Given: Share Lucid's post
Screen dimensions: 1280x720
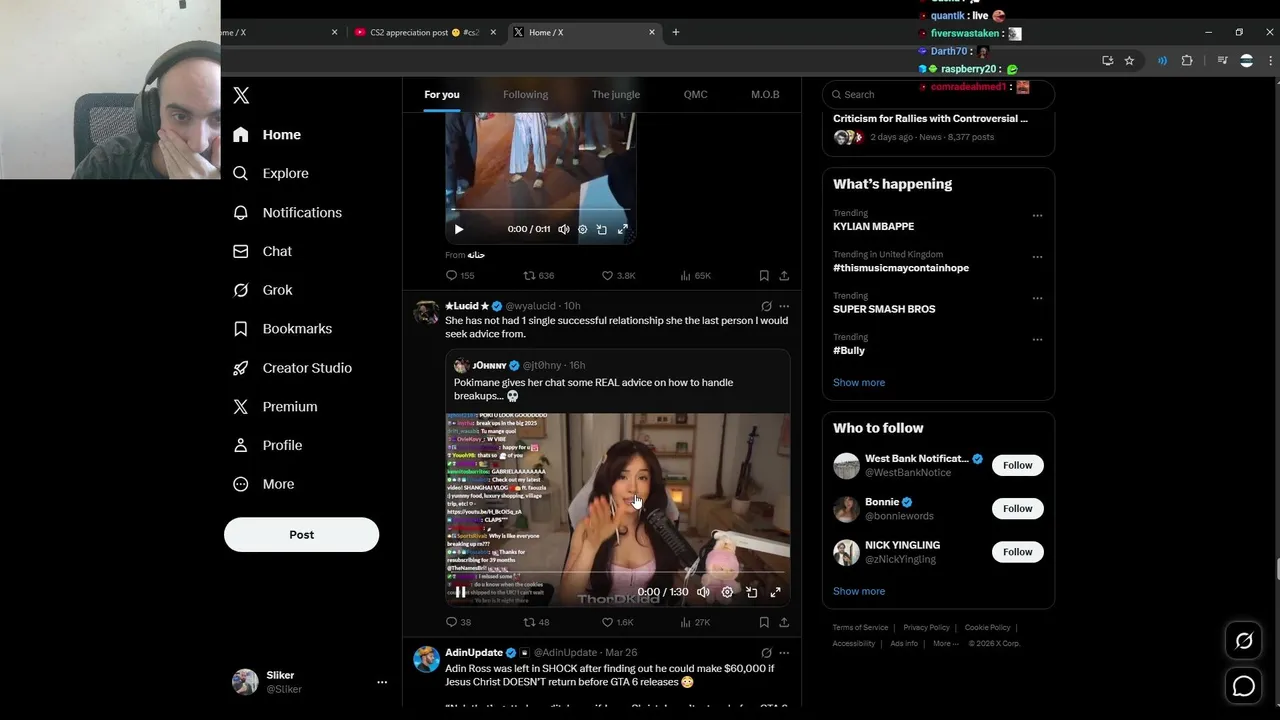Looking at the screenshot, I should tap(784, 622).
